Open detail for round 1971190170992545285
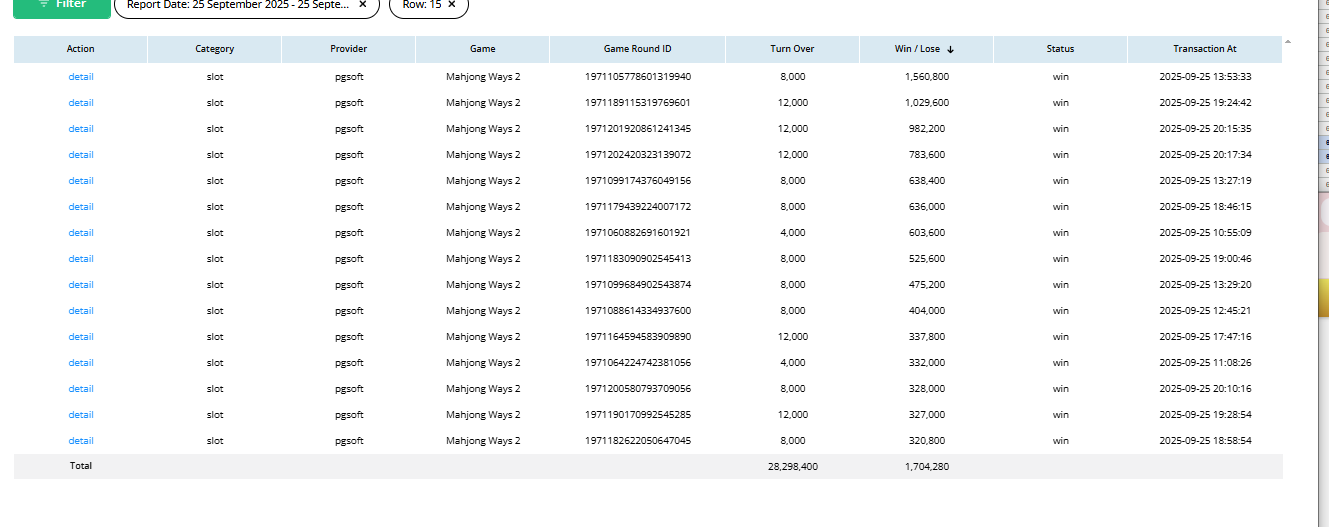This screenshot has width=1329, height=527. [x=81, y=414]
